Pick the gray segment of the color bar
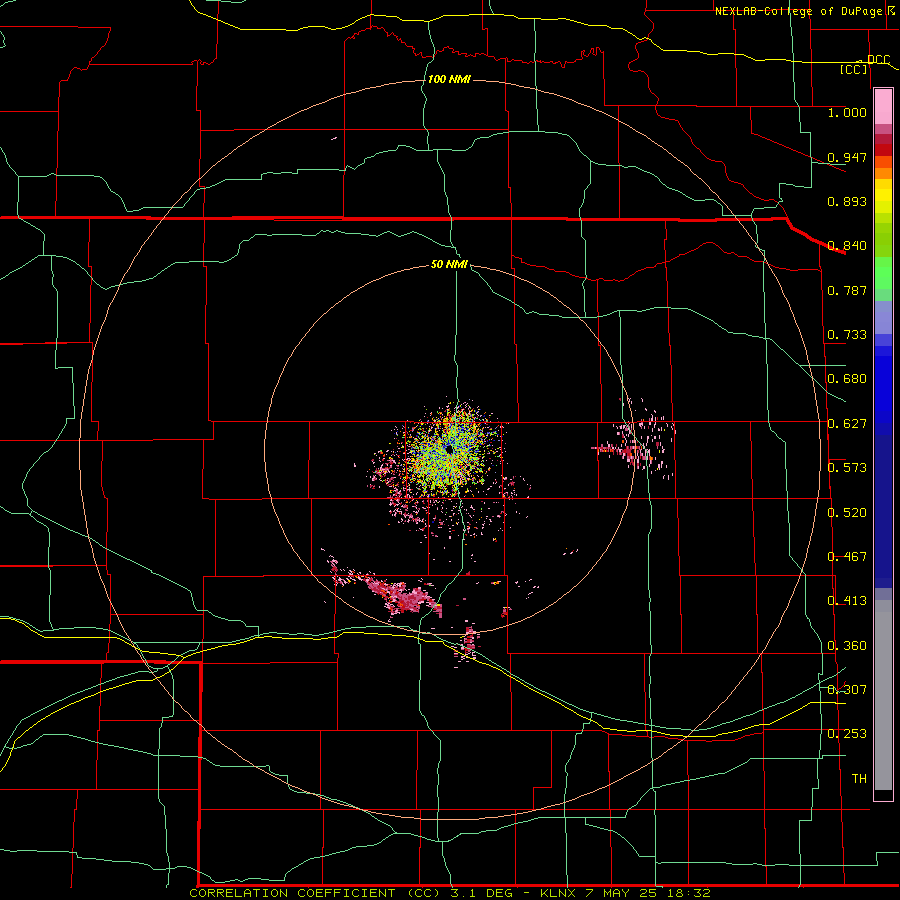900x900 pixels. (883, 695)
